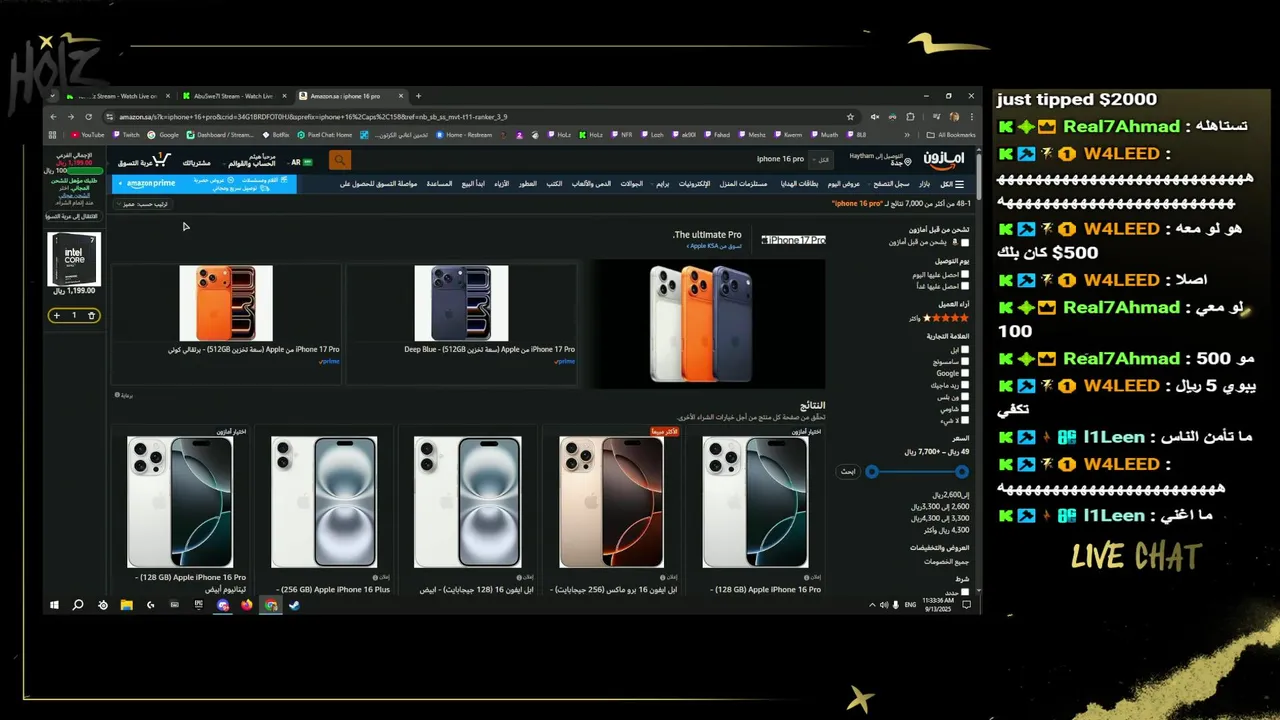Check the OnePlus brand filter
This screenshot has width=1280, height=720.
[965, 397]
